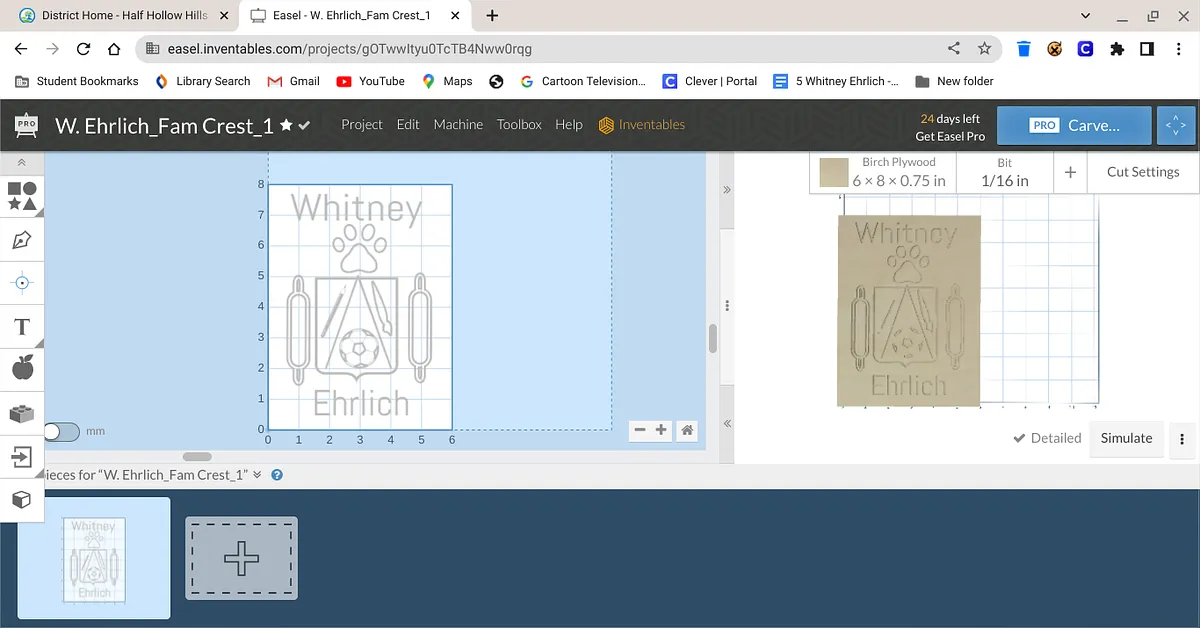Select the Text tool
The height and width of the screenshot is (628, 1200).
click(x=22, y=327)
